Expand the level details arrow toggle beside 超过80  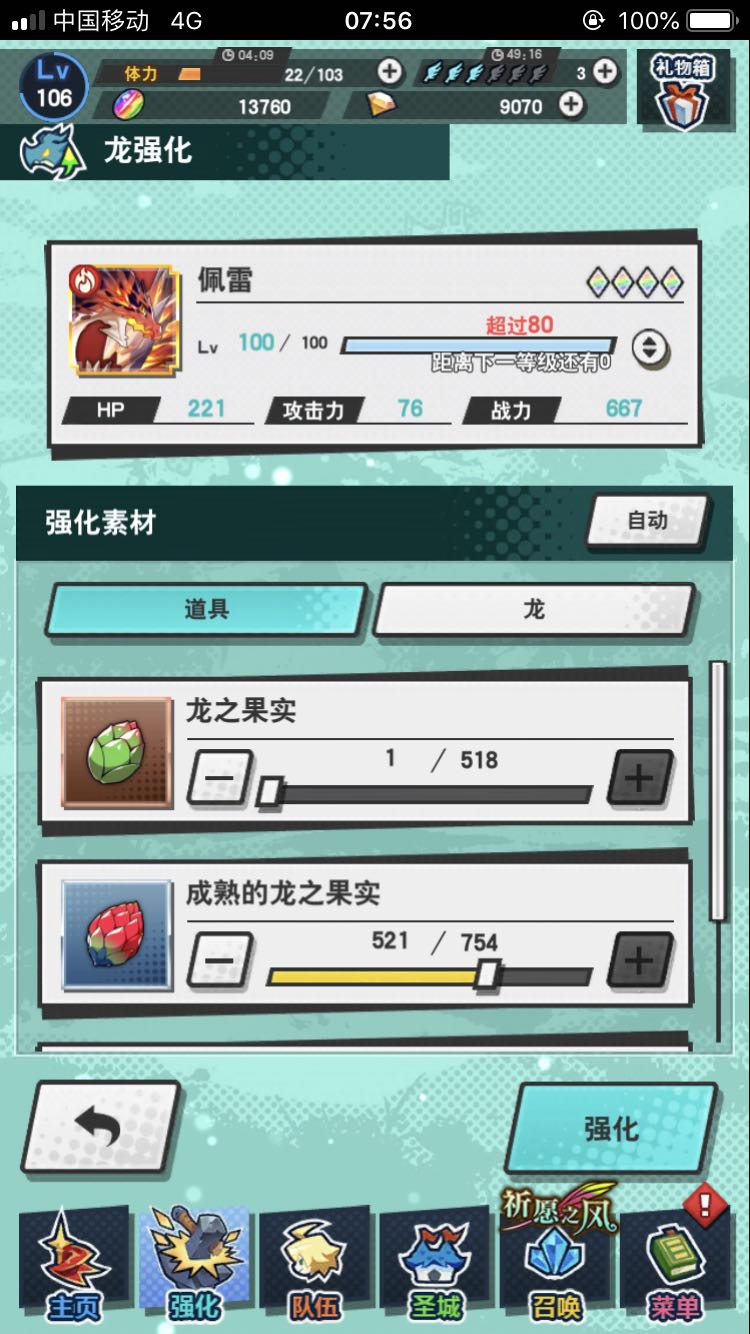coord(650,347)
